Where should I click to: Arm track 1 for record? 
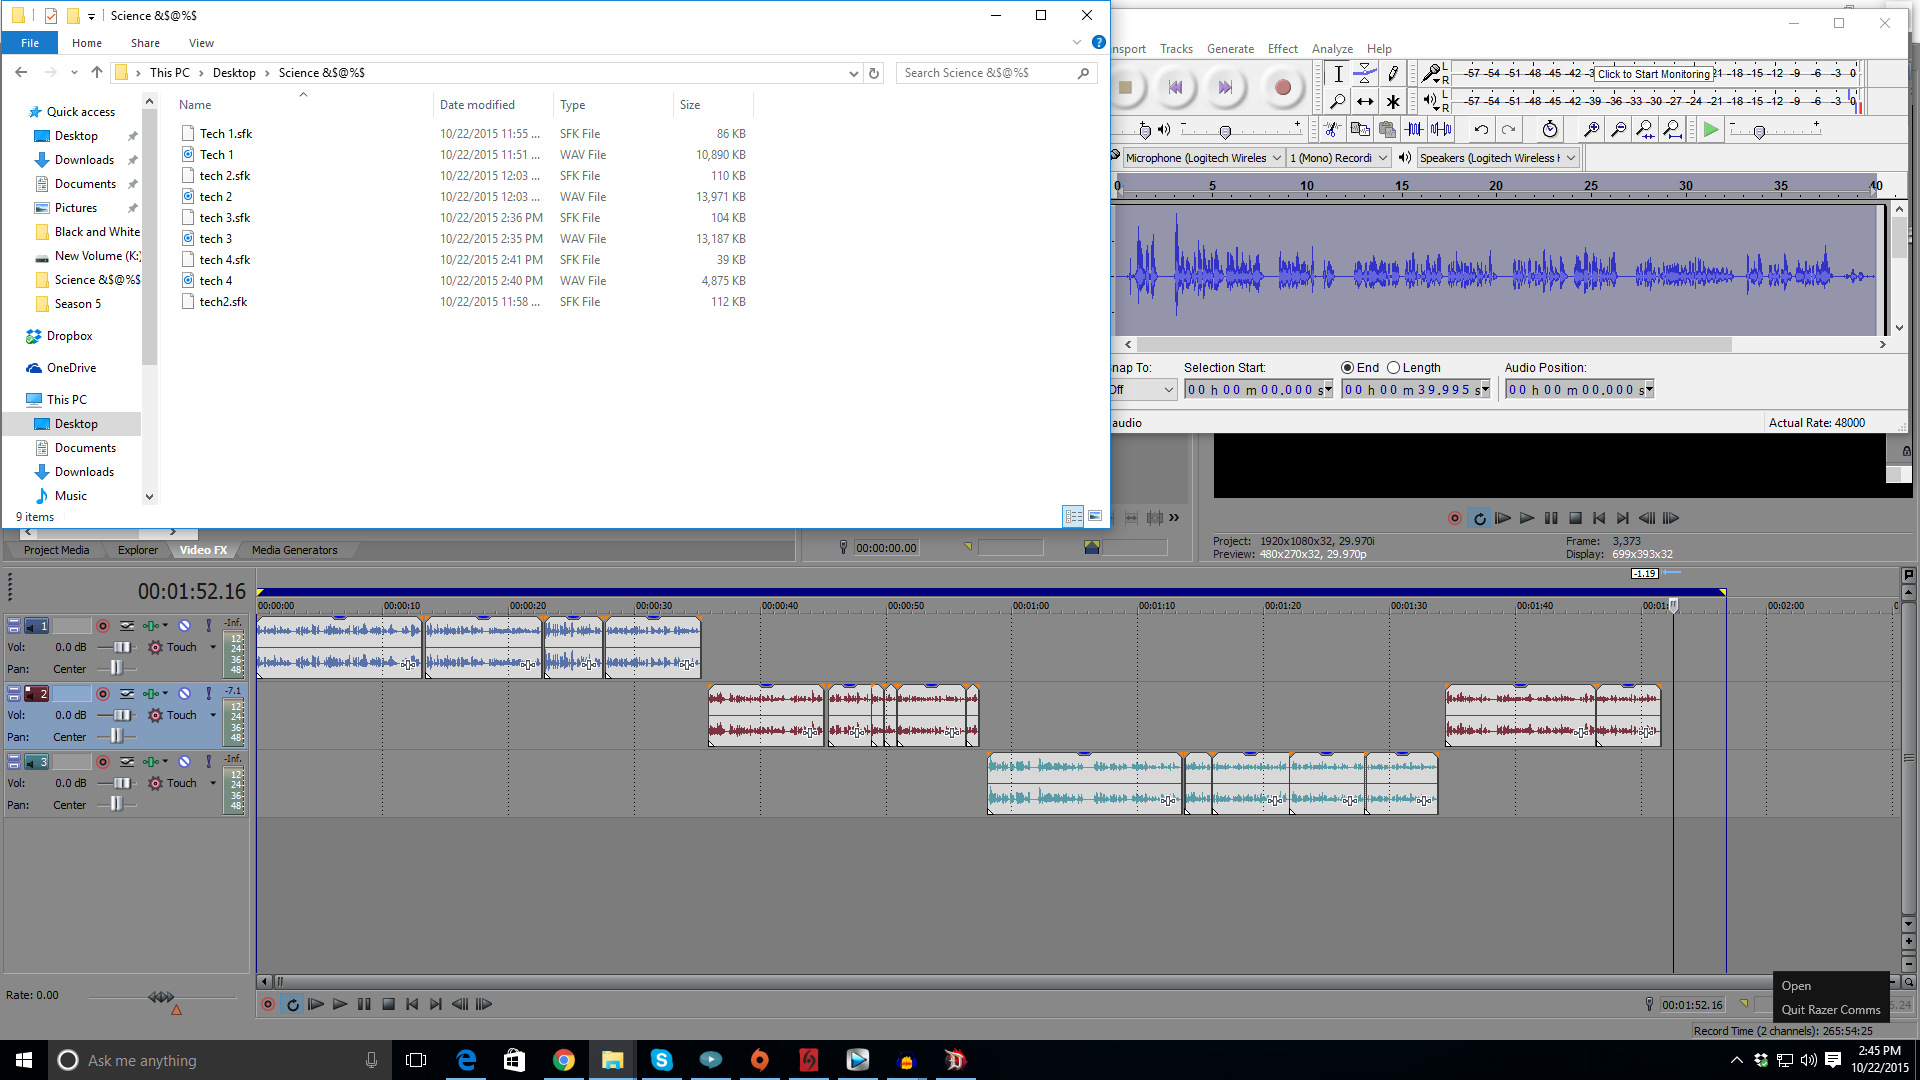pyautogui.click(x=102, y=626)
